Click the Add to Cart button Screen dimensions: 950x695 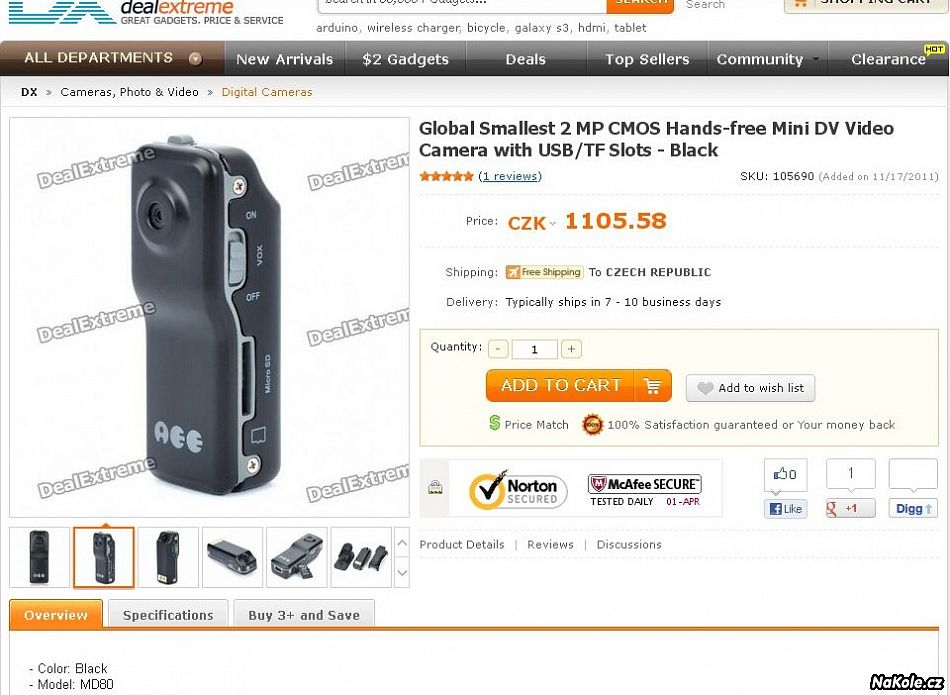pos(579,385)
